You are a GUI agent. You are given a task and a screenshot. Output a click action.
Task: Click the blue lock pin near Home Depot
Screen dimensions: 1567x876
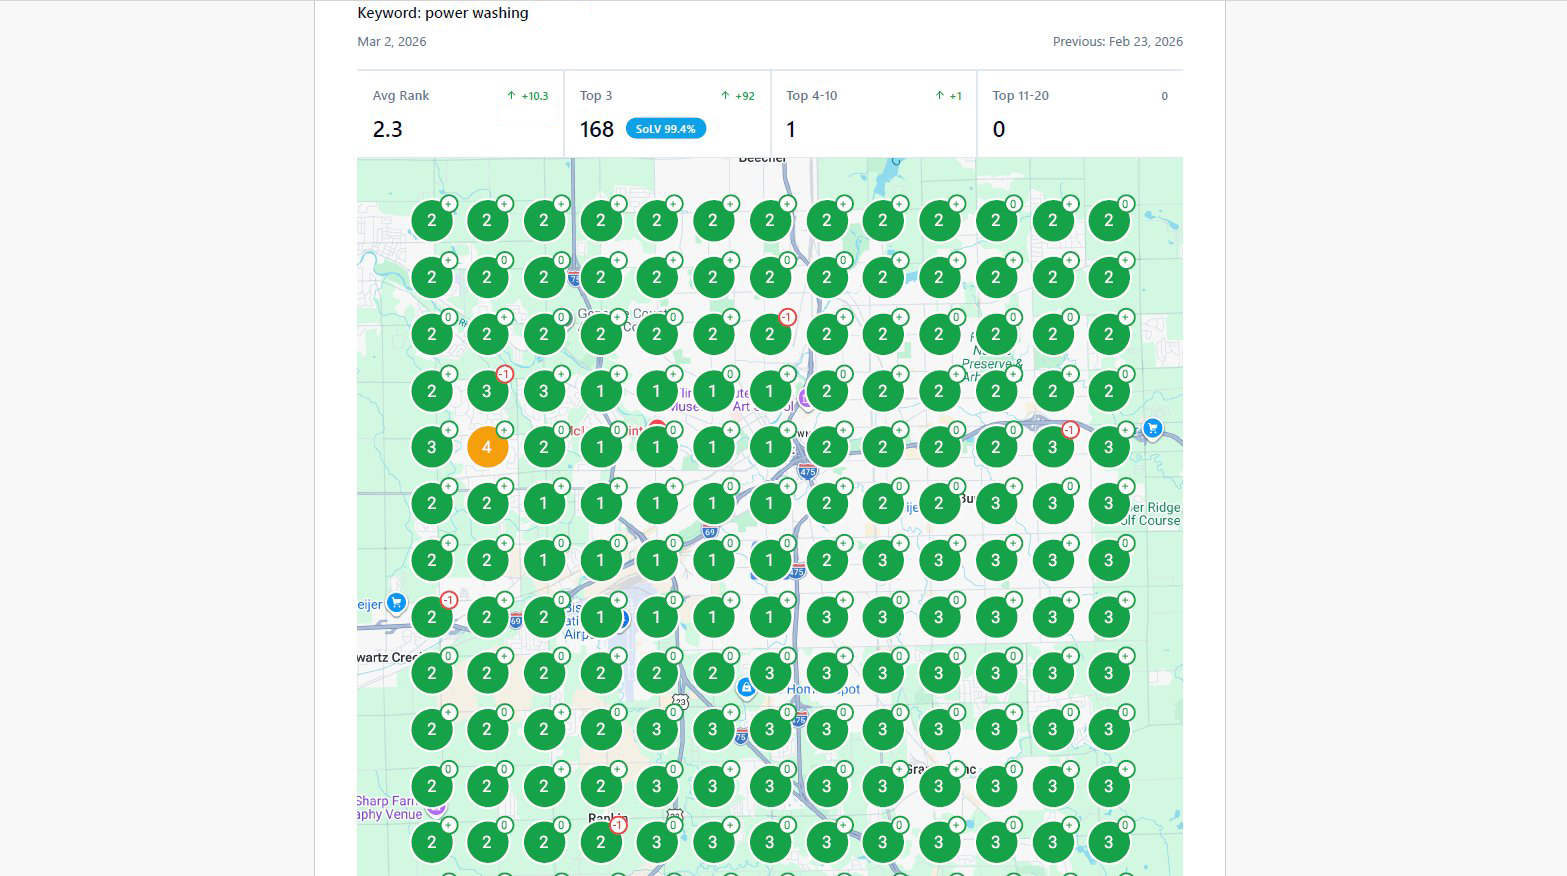pyautogui.click(x=746, y=688)
